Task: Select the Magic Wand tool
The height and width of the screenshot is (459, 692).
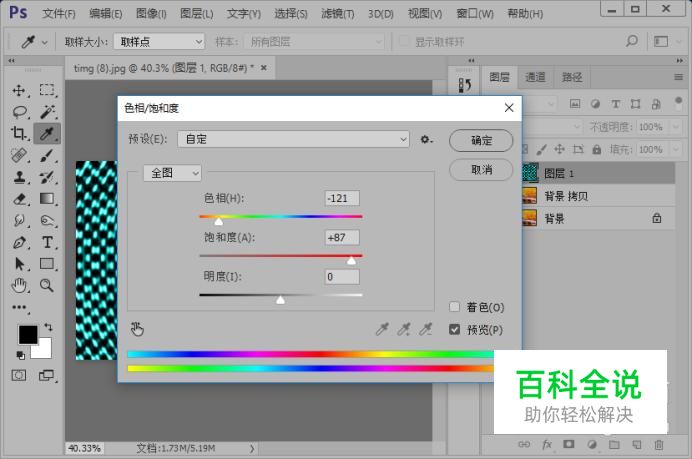Action: (x=47, y=112)
